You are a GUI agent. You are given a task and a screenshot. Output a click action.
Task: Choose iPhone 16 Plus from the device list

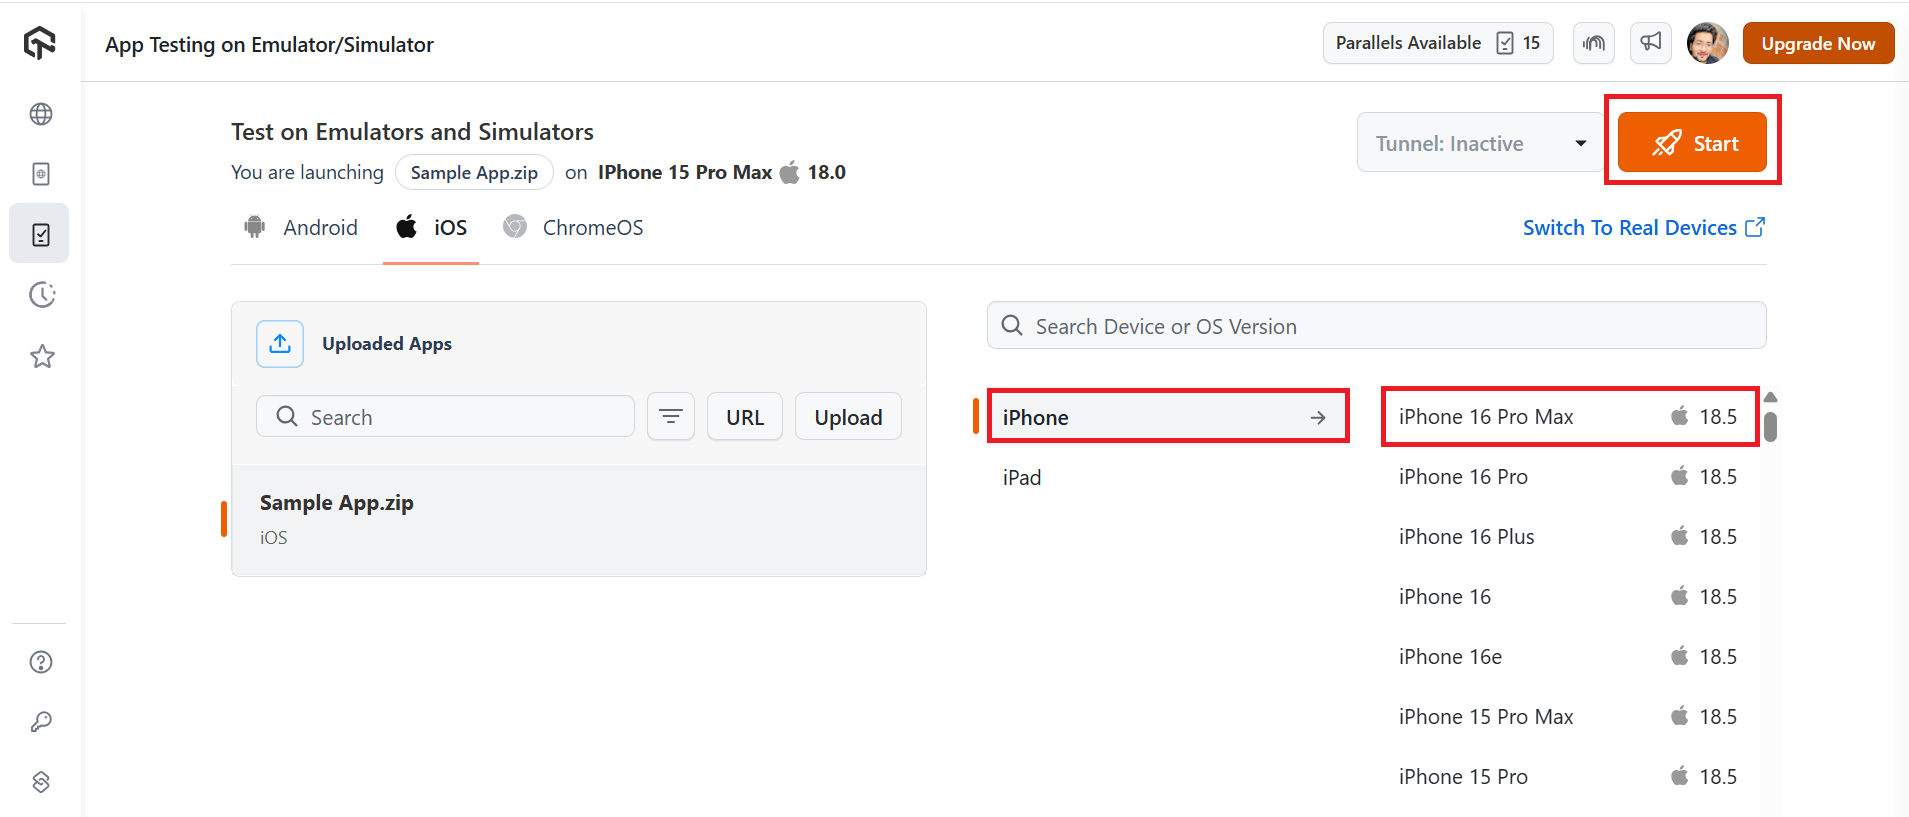click(x=1466, y=537)
